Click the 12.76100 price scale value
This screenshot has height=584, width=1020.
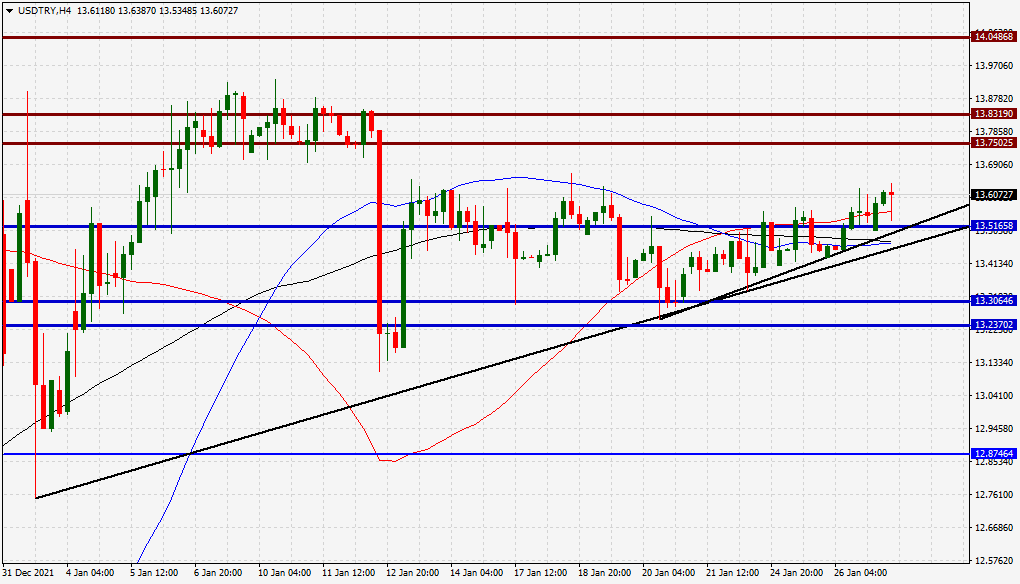point(994,495)
